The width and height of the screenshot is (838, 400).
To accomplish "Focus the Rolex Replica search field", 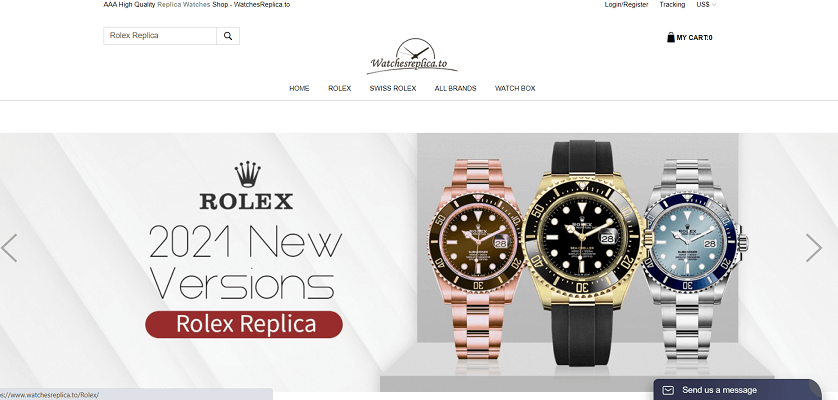I will [x=160, y=36].
